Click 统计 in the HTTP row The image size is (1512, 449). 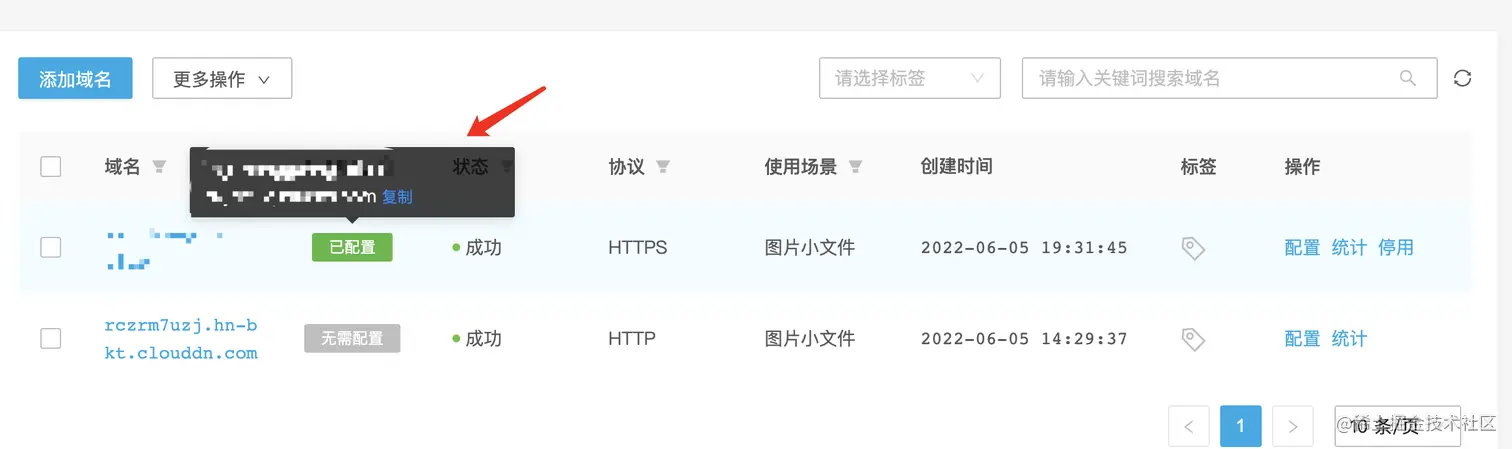click(1349, 339)
